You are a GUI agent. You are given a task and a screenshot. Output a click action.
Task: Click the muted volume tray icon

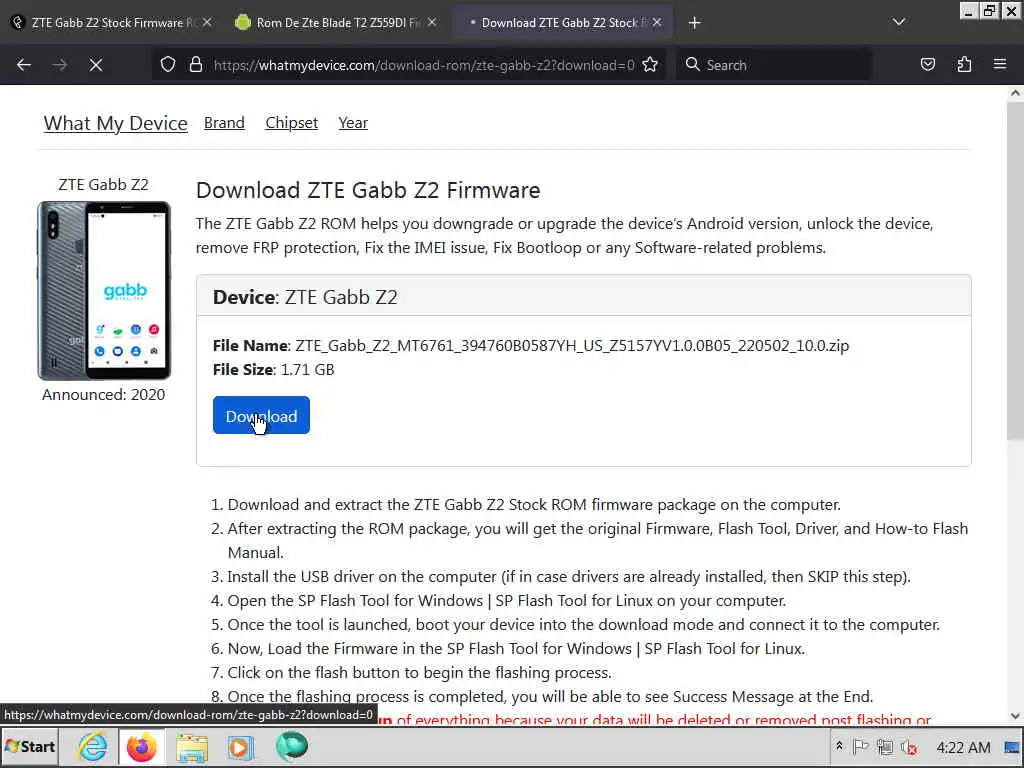pyautogui.click(x=908, y=747)
